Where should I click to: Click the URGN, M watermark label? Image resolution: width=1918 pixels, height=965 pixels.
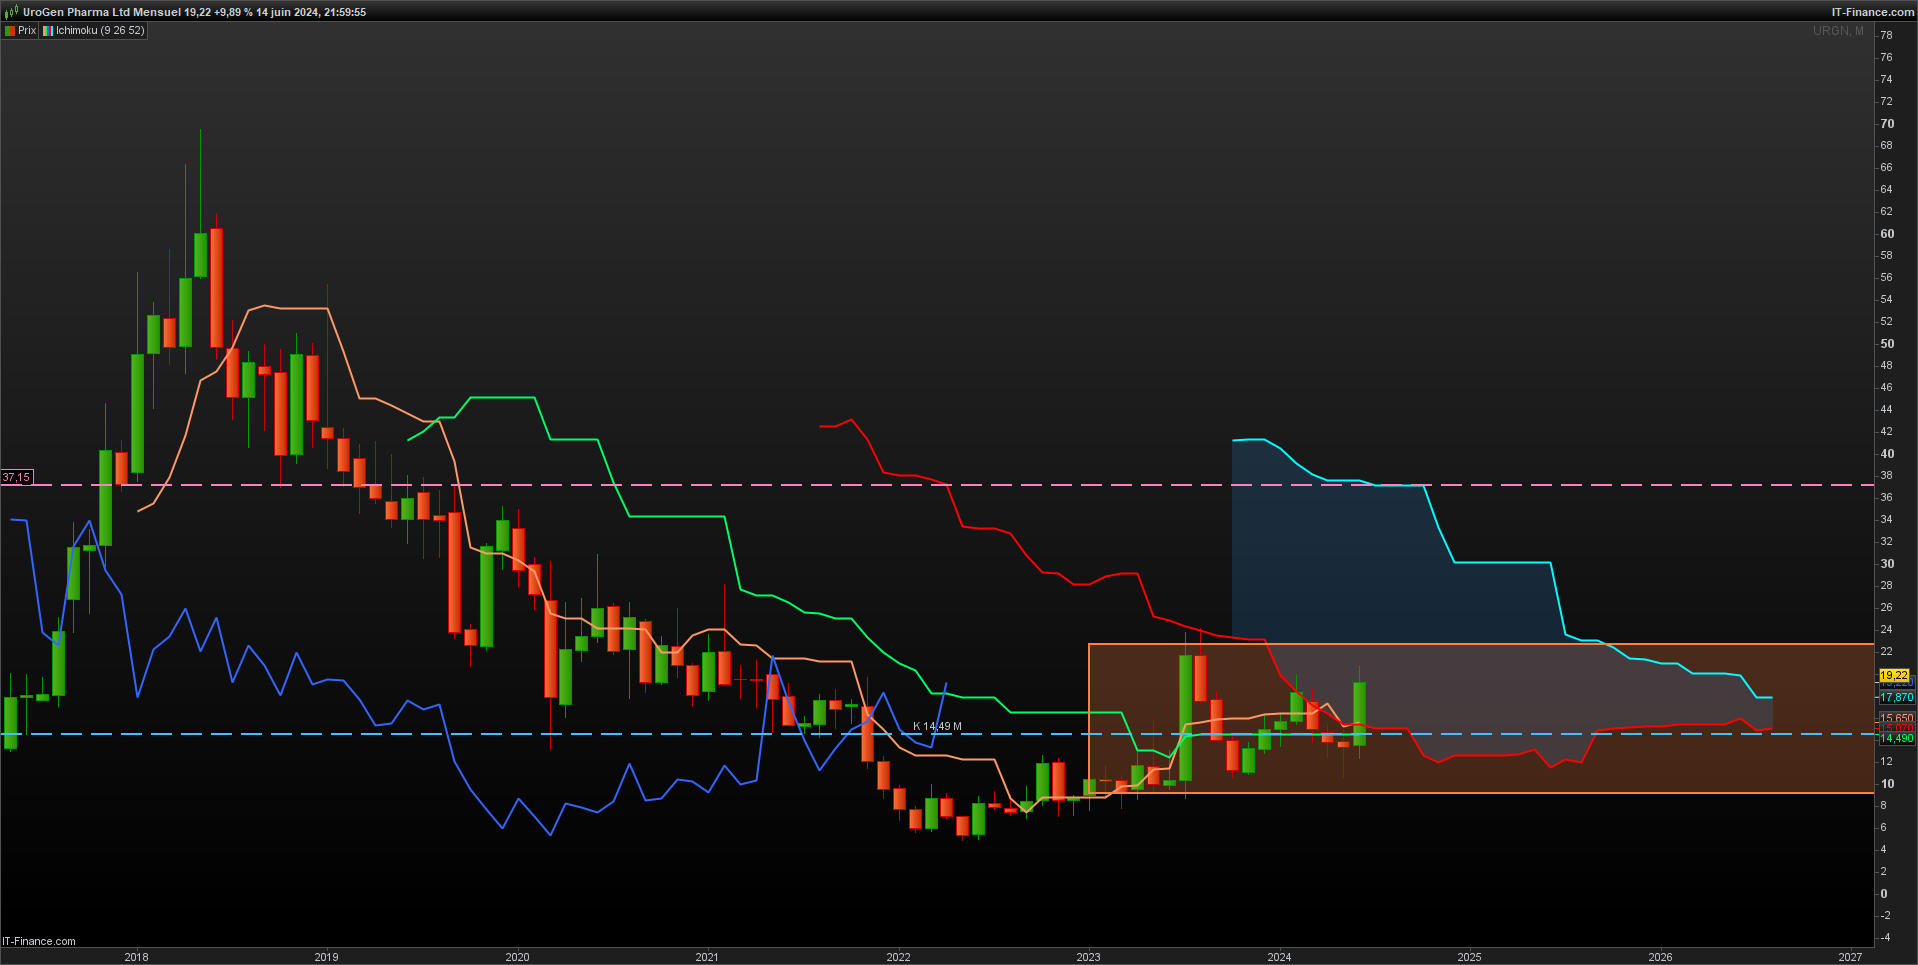click(1838, 31)
